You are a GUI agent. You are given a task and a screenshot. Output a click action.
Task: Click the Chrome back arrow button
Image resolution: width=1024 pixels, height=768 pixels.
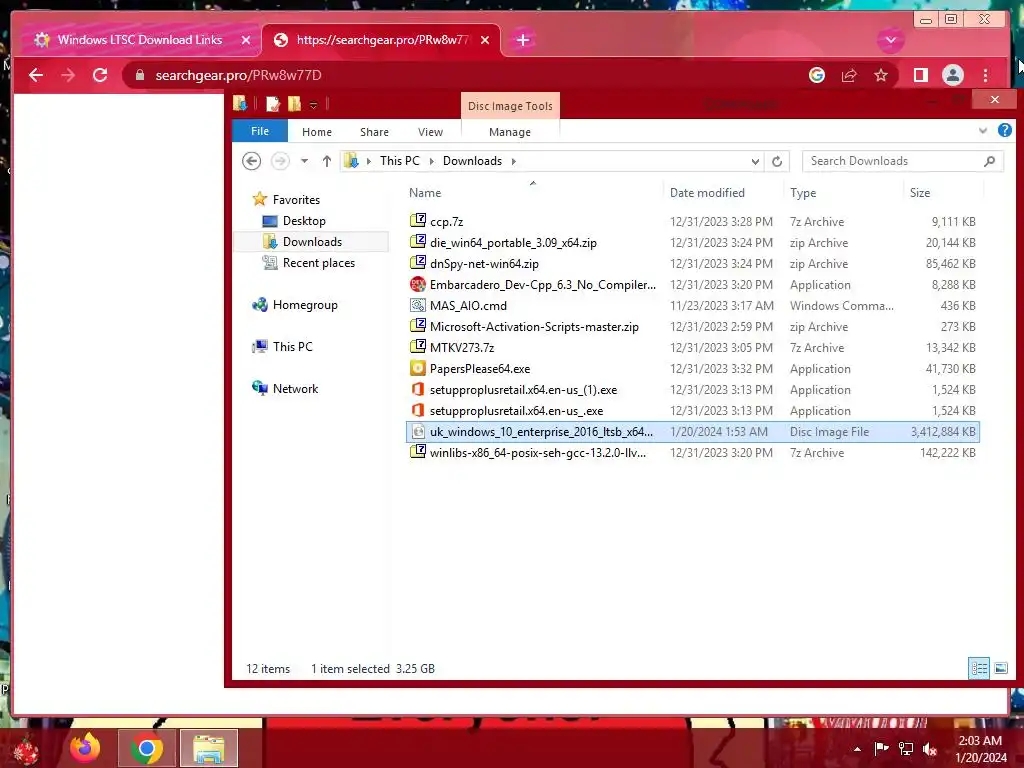click(x=36, y=75)
